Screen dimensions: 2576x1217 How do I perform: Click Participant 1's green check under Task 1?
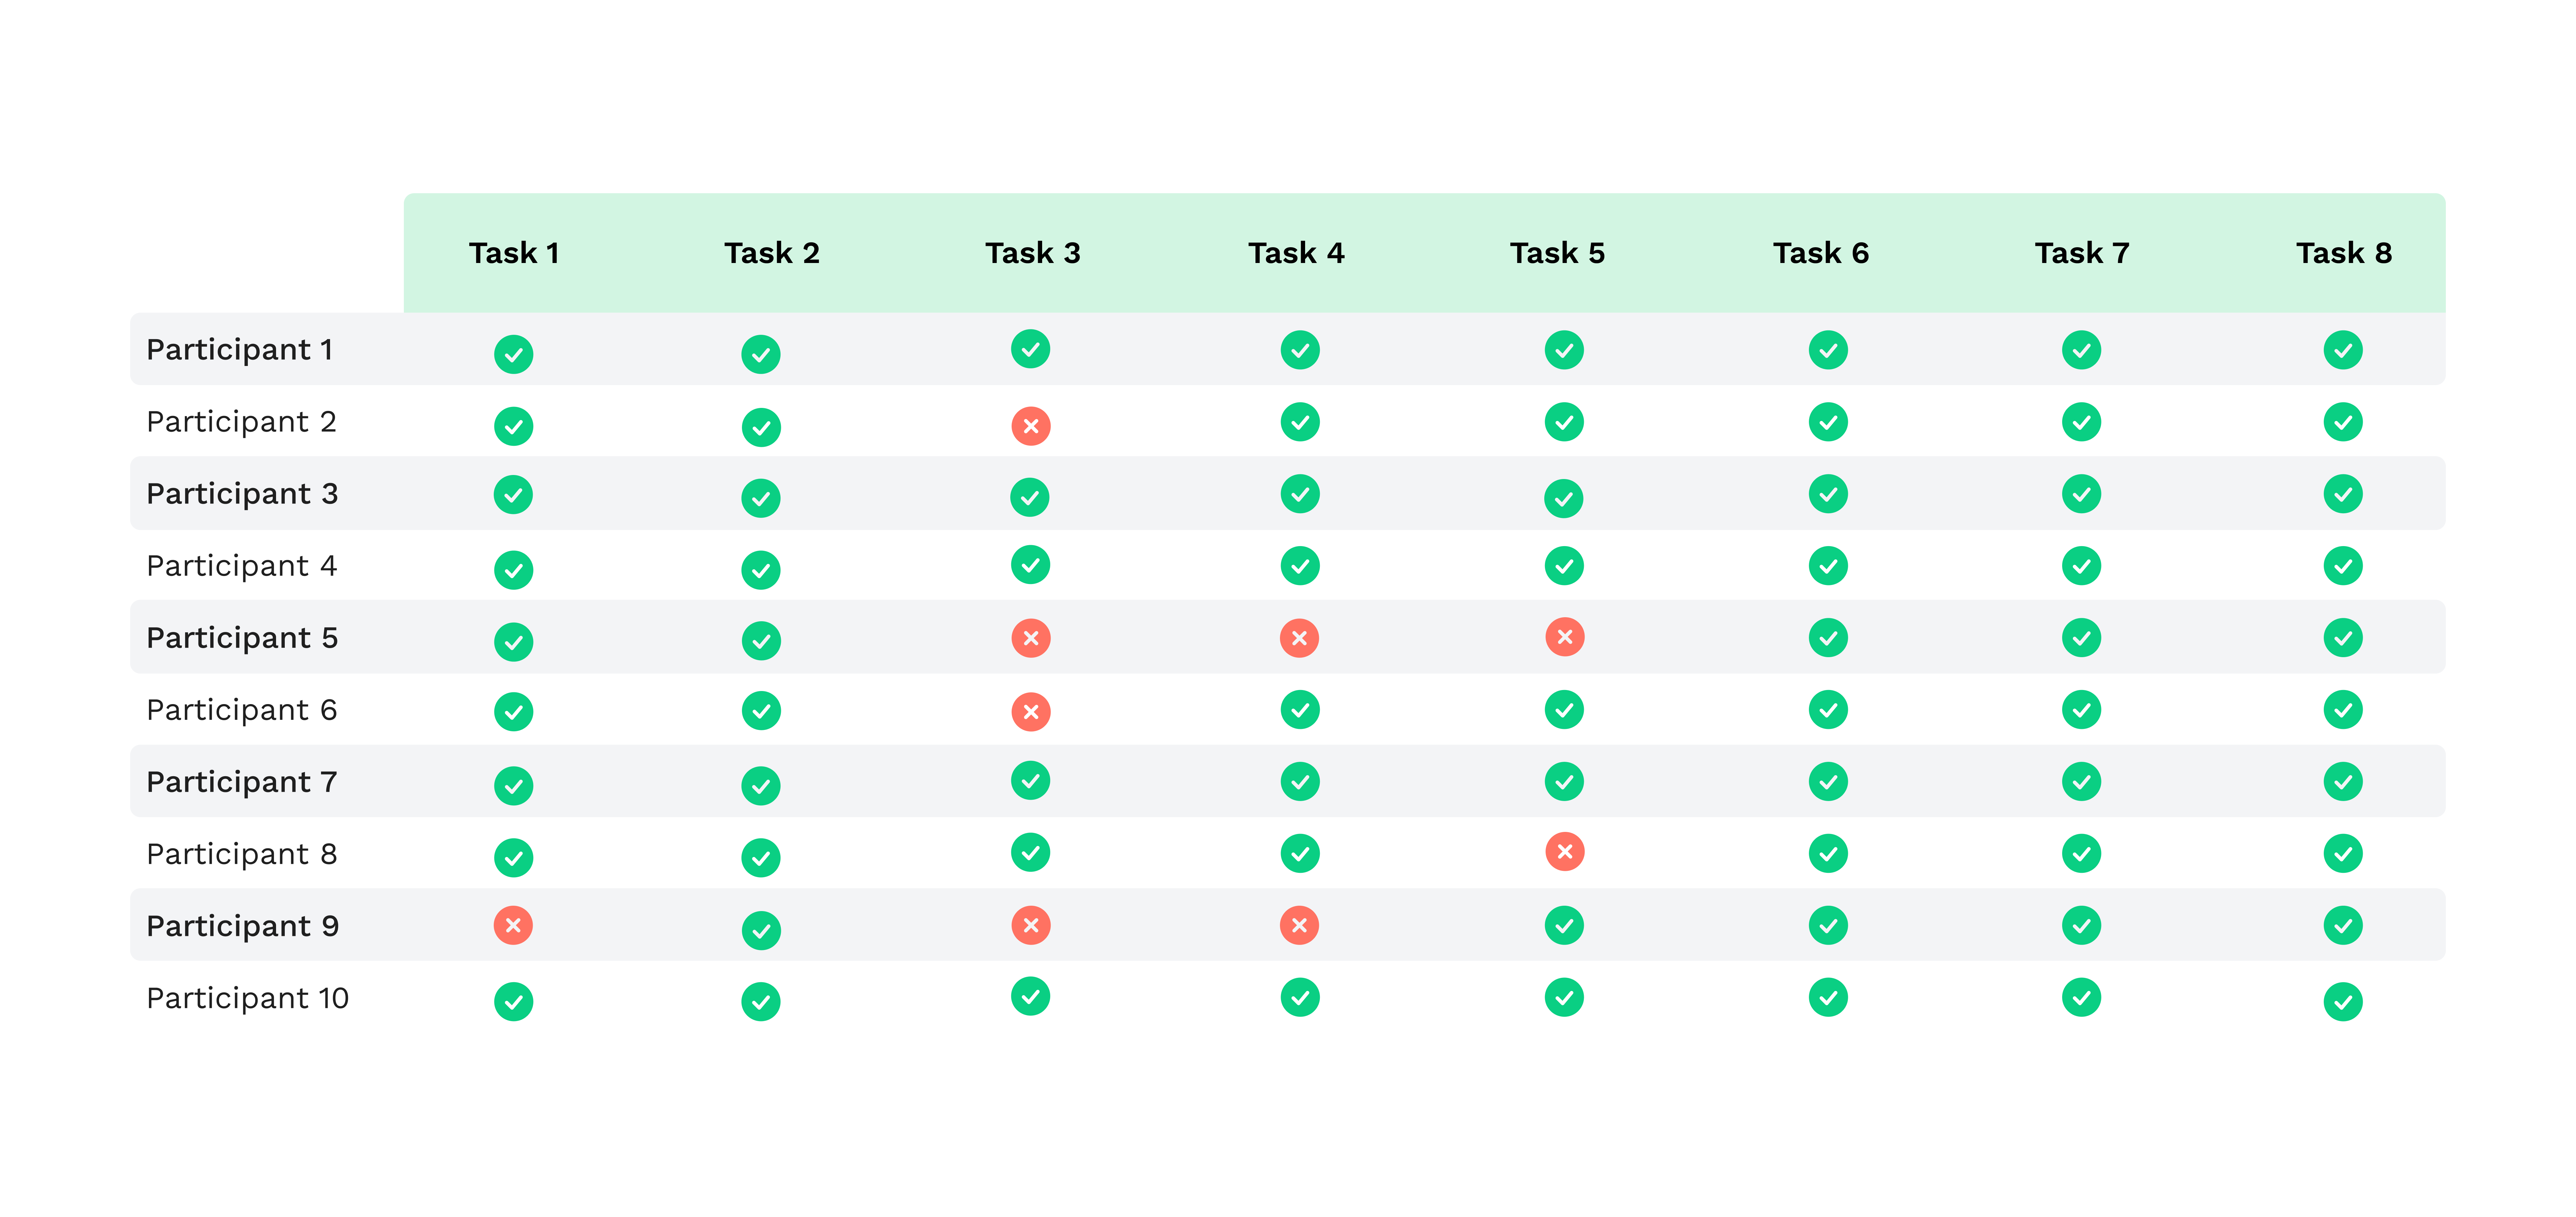point(513,354)
